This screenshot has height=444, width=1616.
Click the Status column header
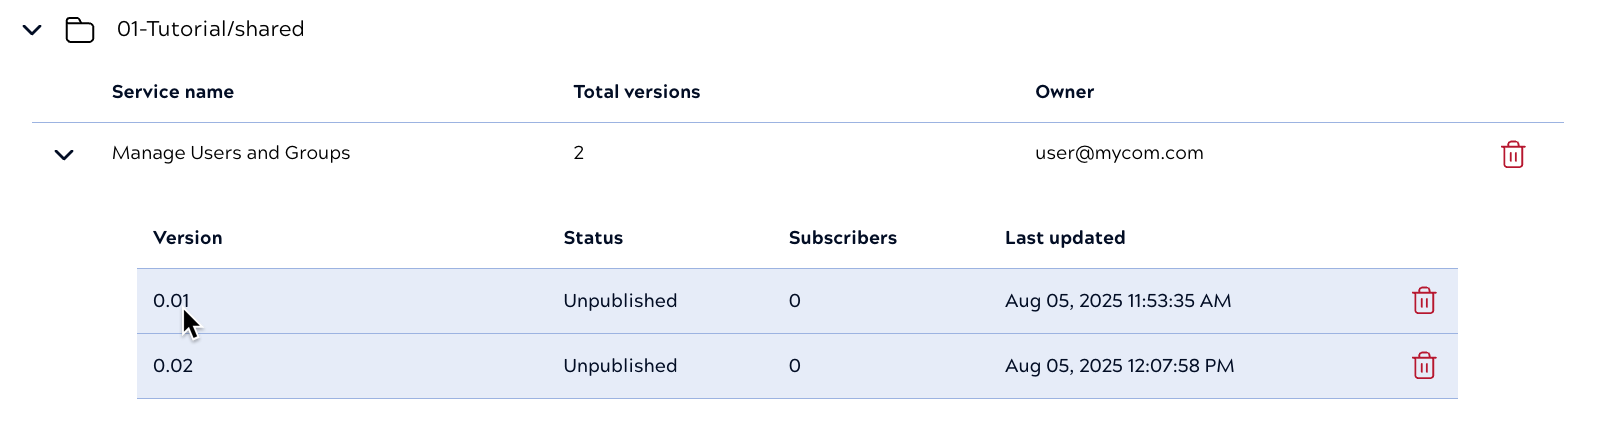[x=593, y=238]
